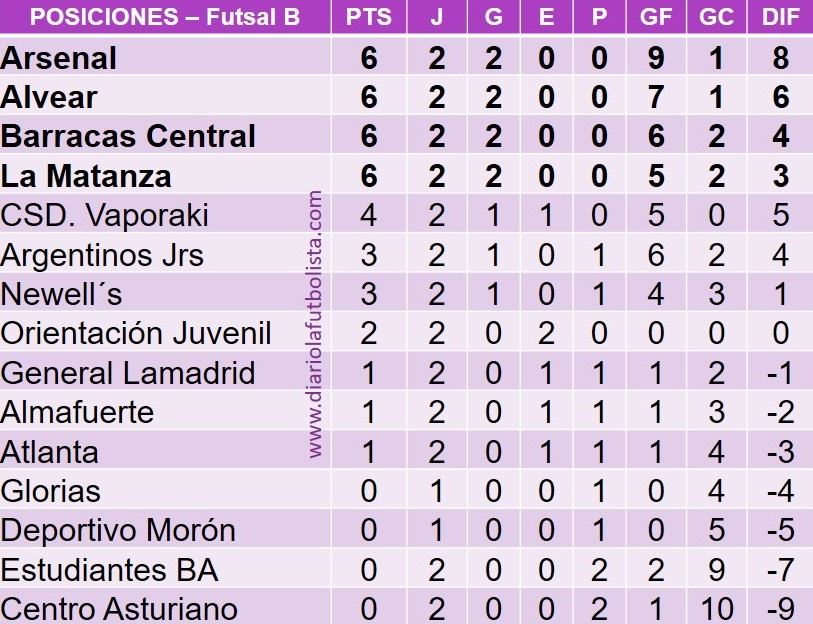Select Almafuerte in the standings

coord(78,412)
